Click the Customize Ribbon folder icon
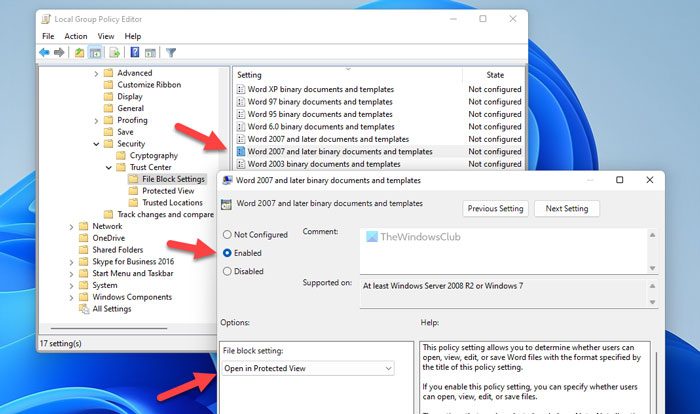The width and height of the screenshot is (700, 414). [x=108, y=84]
